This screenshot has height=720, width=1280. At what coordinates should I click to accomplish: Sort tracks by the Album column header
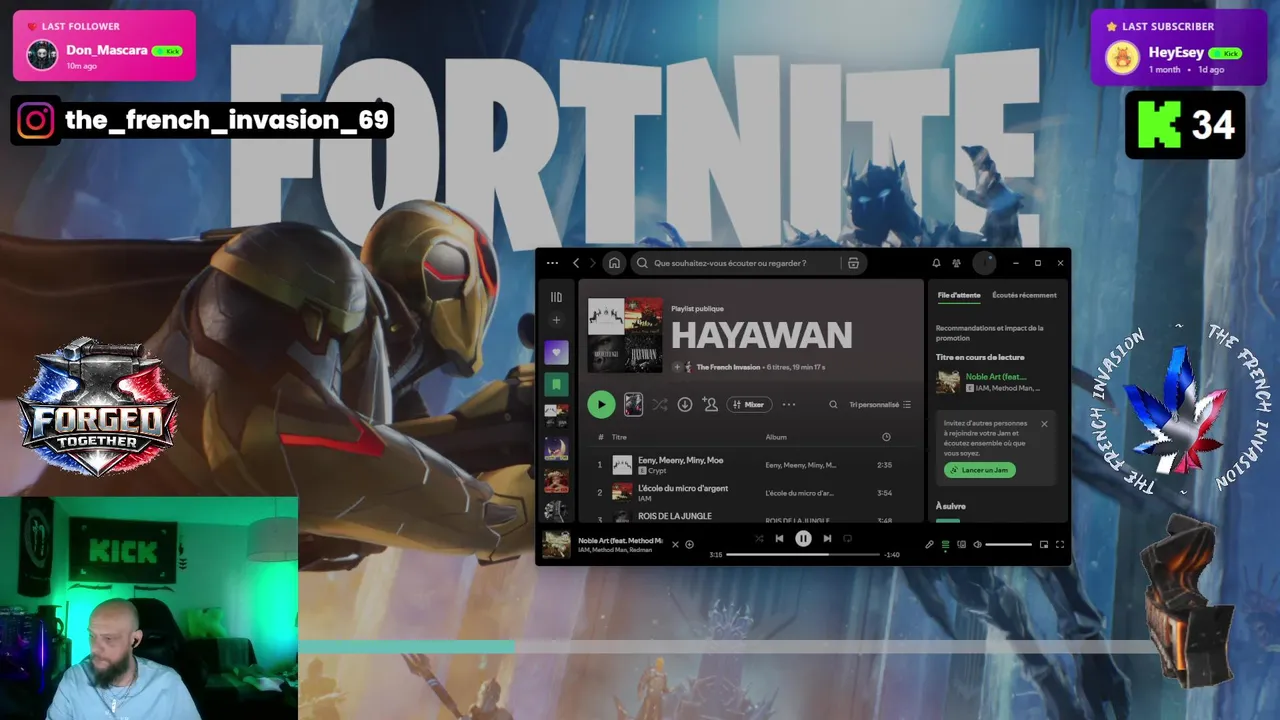pos(776,437)
